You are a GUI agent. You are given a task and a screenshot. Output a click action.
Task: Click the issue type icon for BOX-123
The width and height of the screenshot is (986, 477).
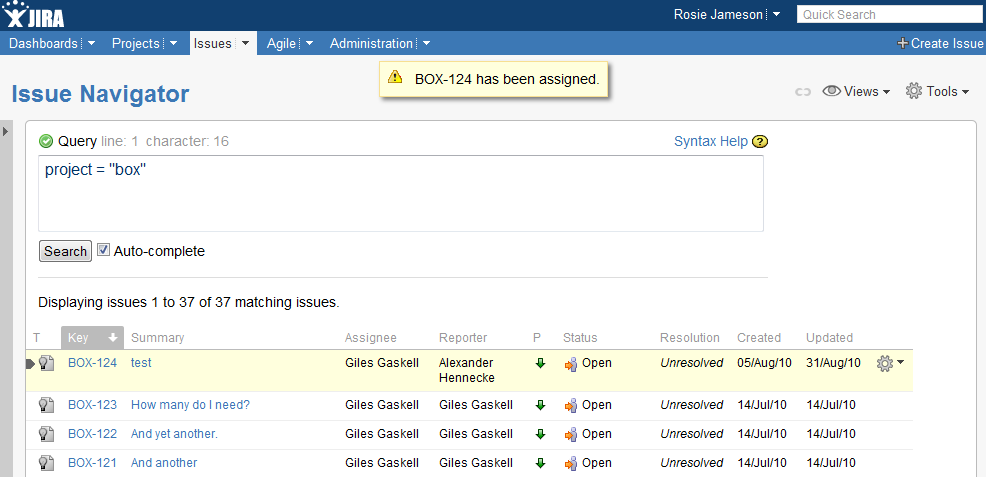click(46, 405)
